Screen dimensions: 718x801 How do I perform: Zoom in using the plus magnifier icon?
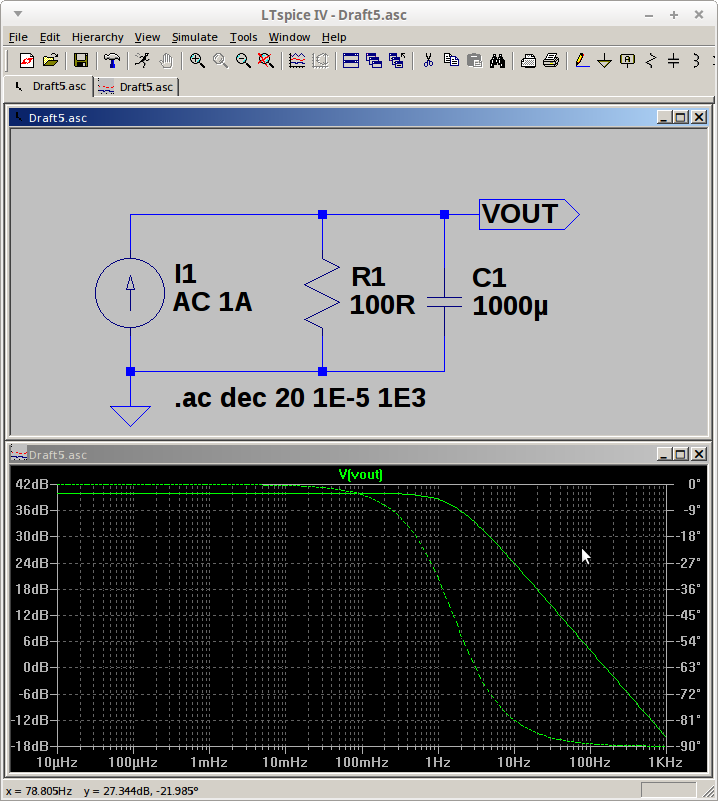[x=197, y=61]
